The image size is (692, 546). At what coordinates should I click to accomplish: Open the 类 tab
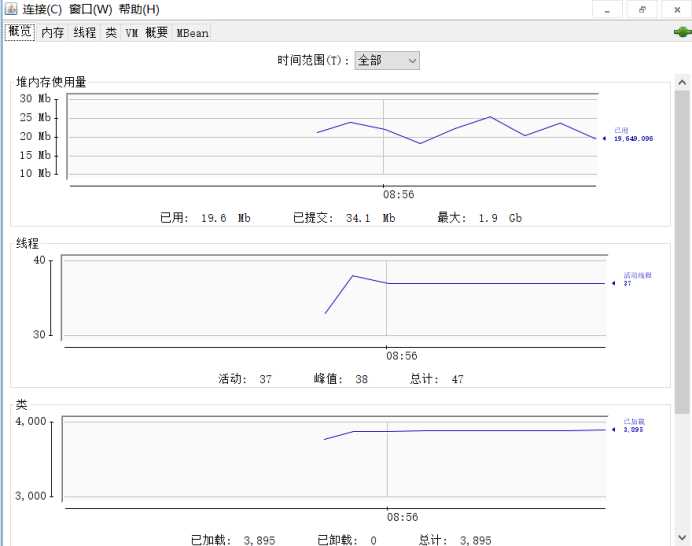coord(111,33)
